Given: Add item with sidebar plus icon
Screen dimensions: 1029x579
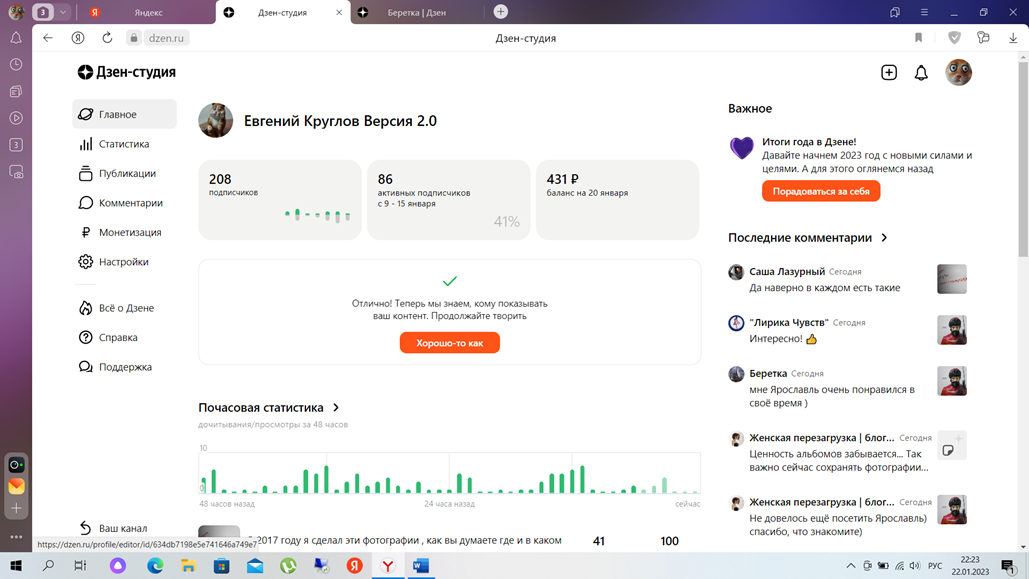Looking at the screenshot, I should pyautogui.click(x=16, y=508).
